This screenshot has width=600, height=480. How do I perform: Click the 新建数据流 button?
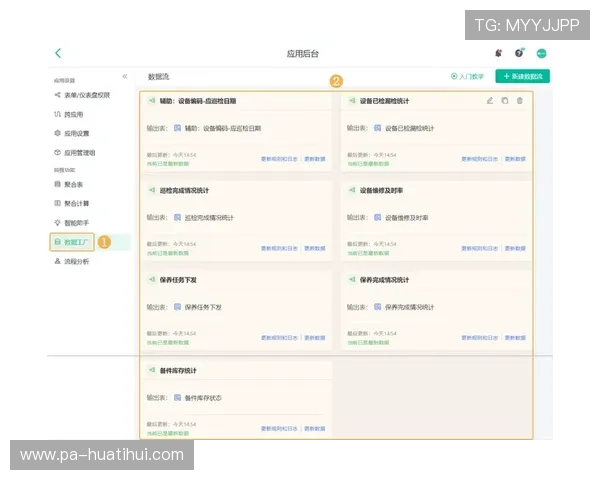point(522,76)
